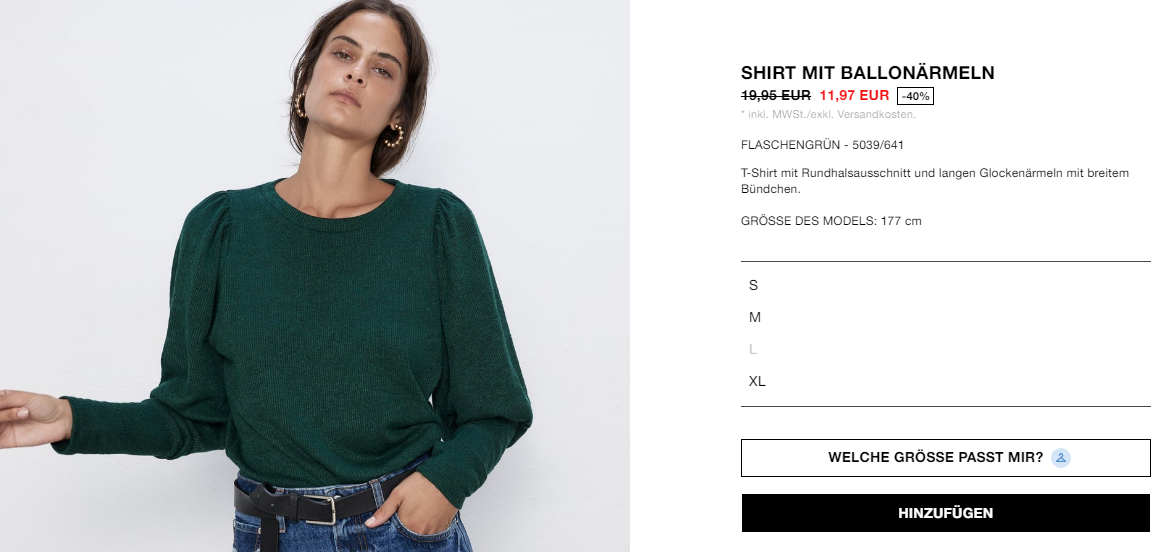Screen dimensions: 1151x552
Task: Click the SHIRT MIT BALLONÄRMELN product title
Action: point(868,73)
